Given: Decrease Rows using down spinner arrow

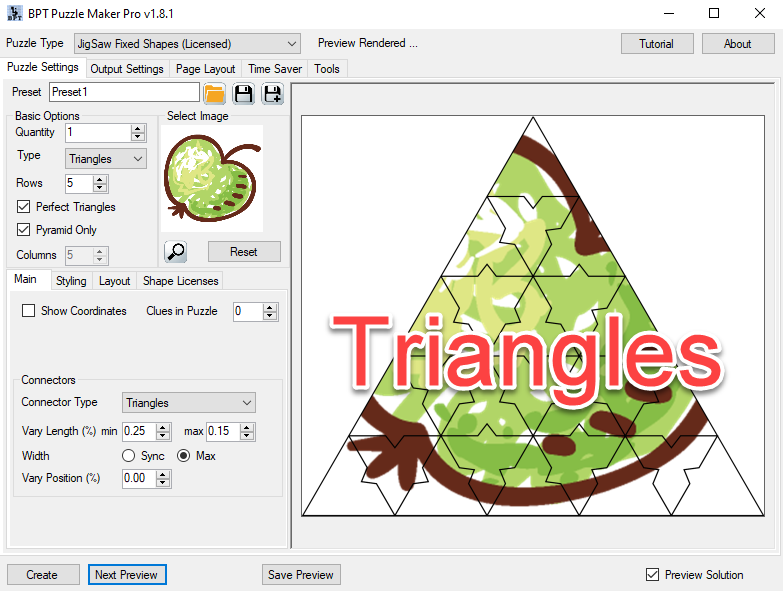Looking at the screenshot, I should pyautogui.click(x=99, y=188).
